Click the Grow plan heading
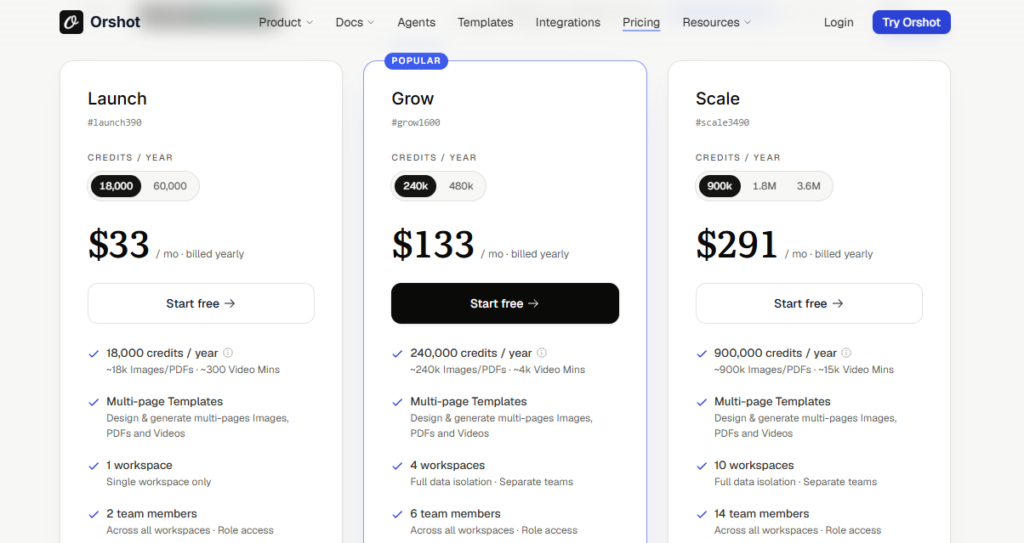 [x=413, y=99]
